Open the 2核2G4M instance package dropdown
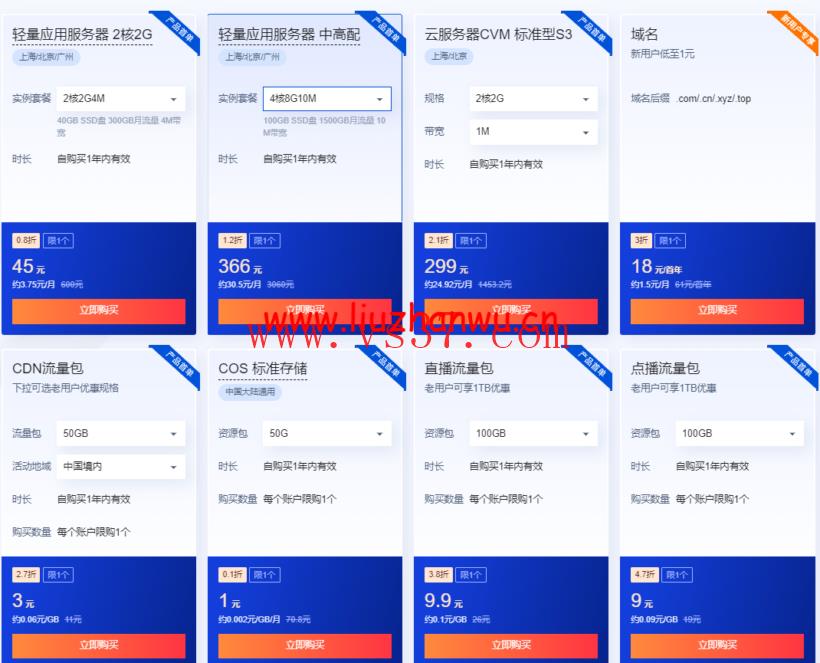 point(121,99)
